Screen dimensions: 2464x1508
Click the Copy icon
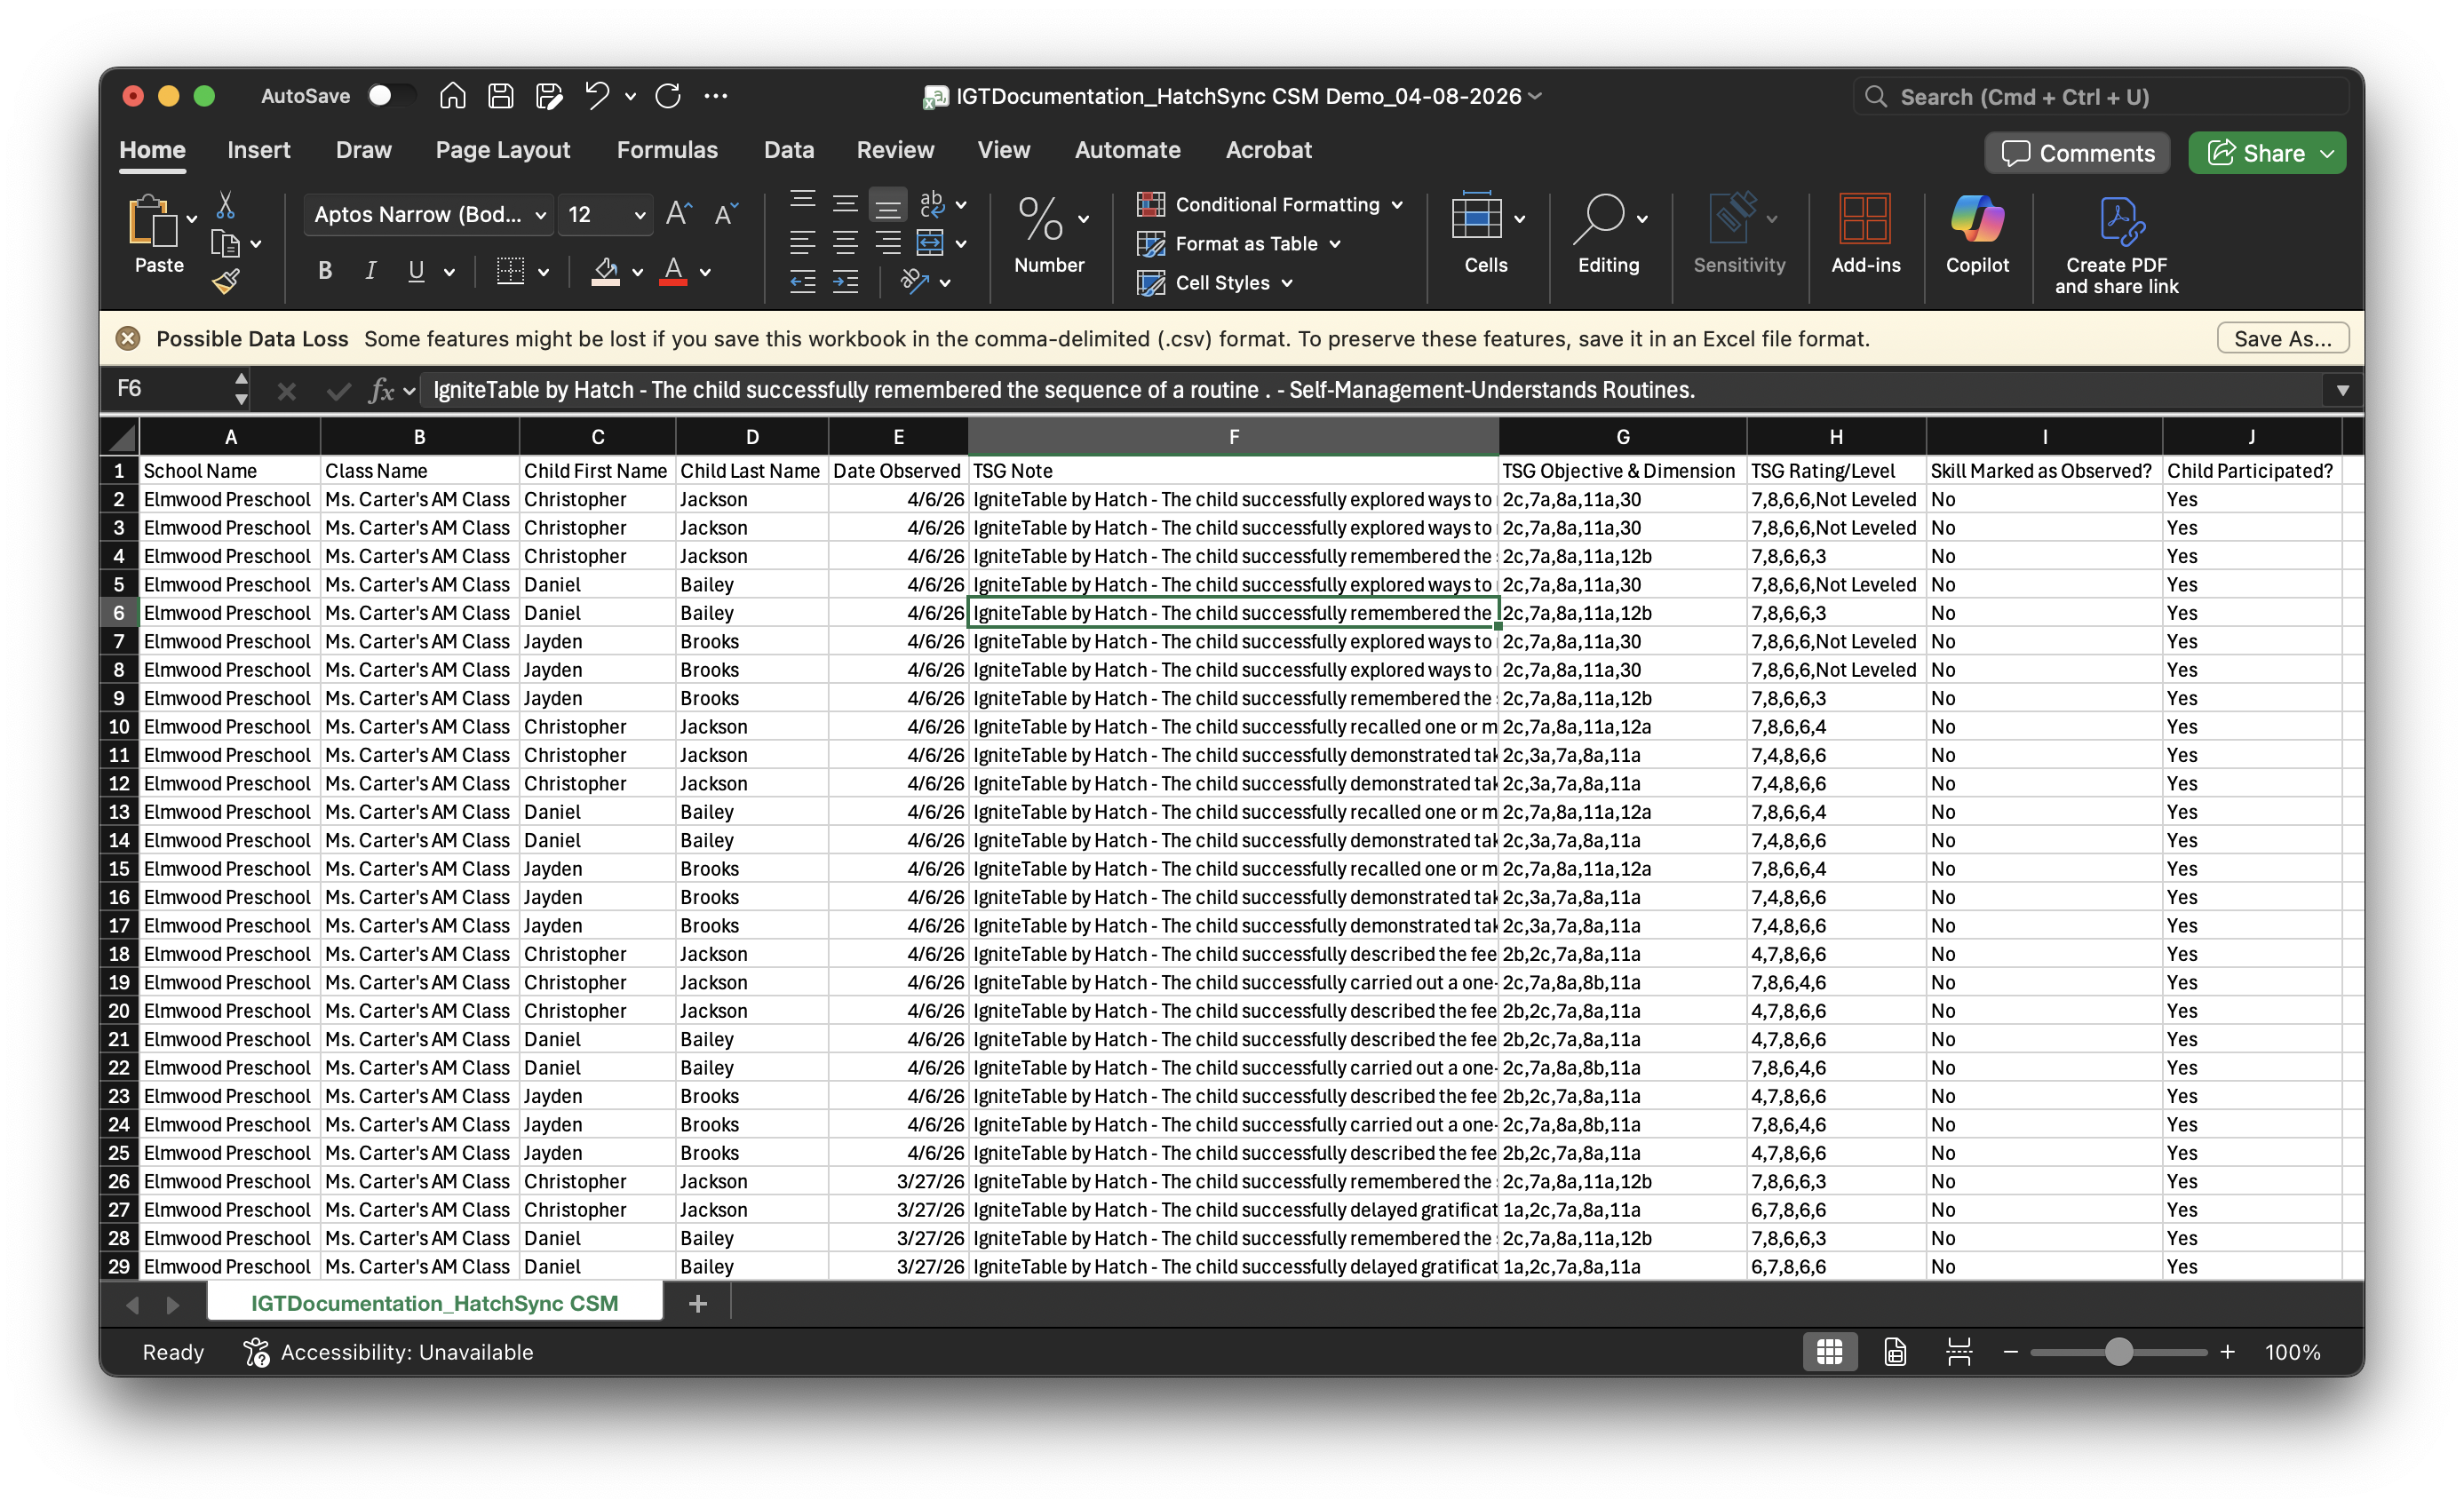(x=226, y=244)
